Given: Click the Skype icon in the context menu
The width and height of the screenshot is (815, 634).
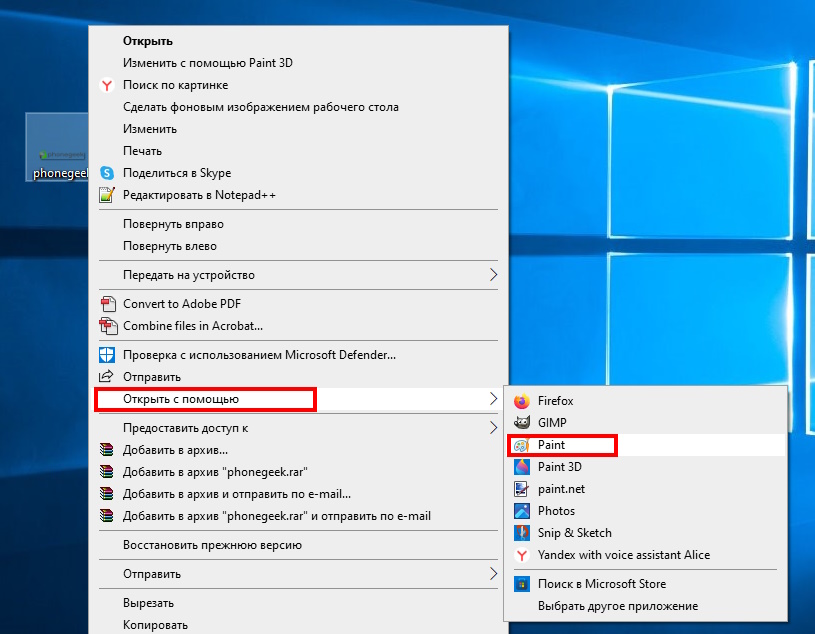Looking at the screenshot, I should pyautogui.click(x=107, y=173).
